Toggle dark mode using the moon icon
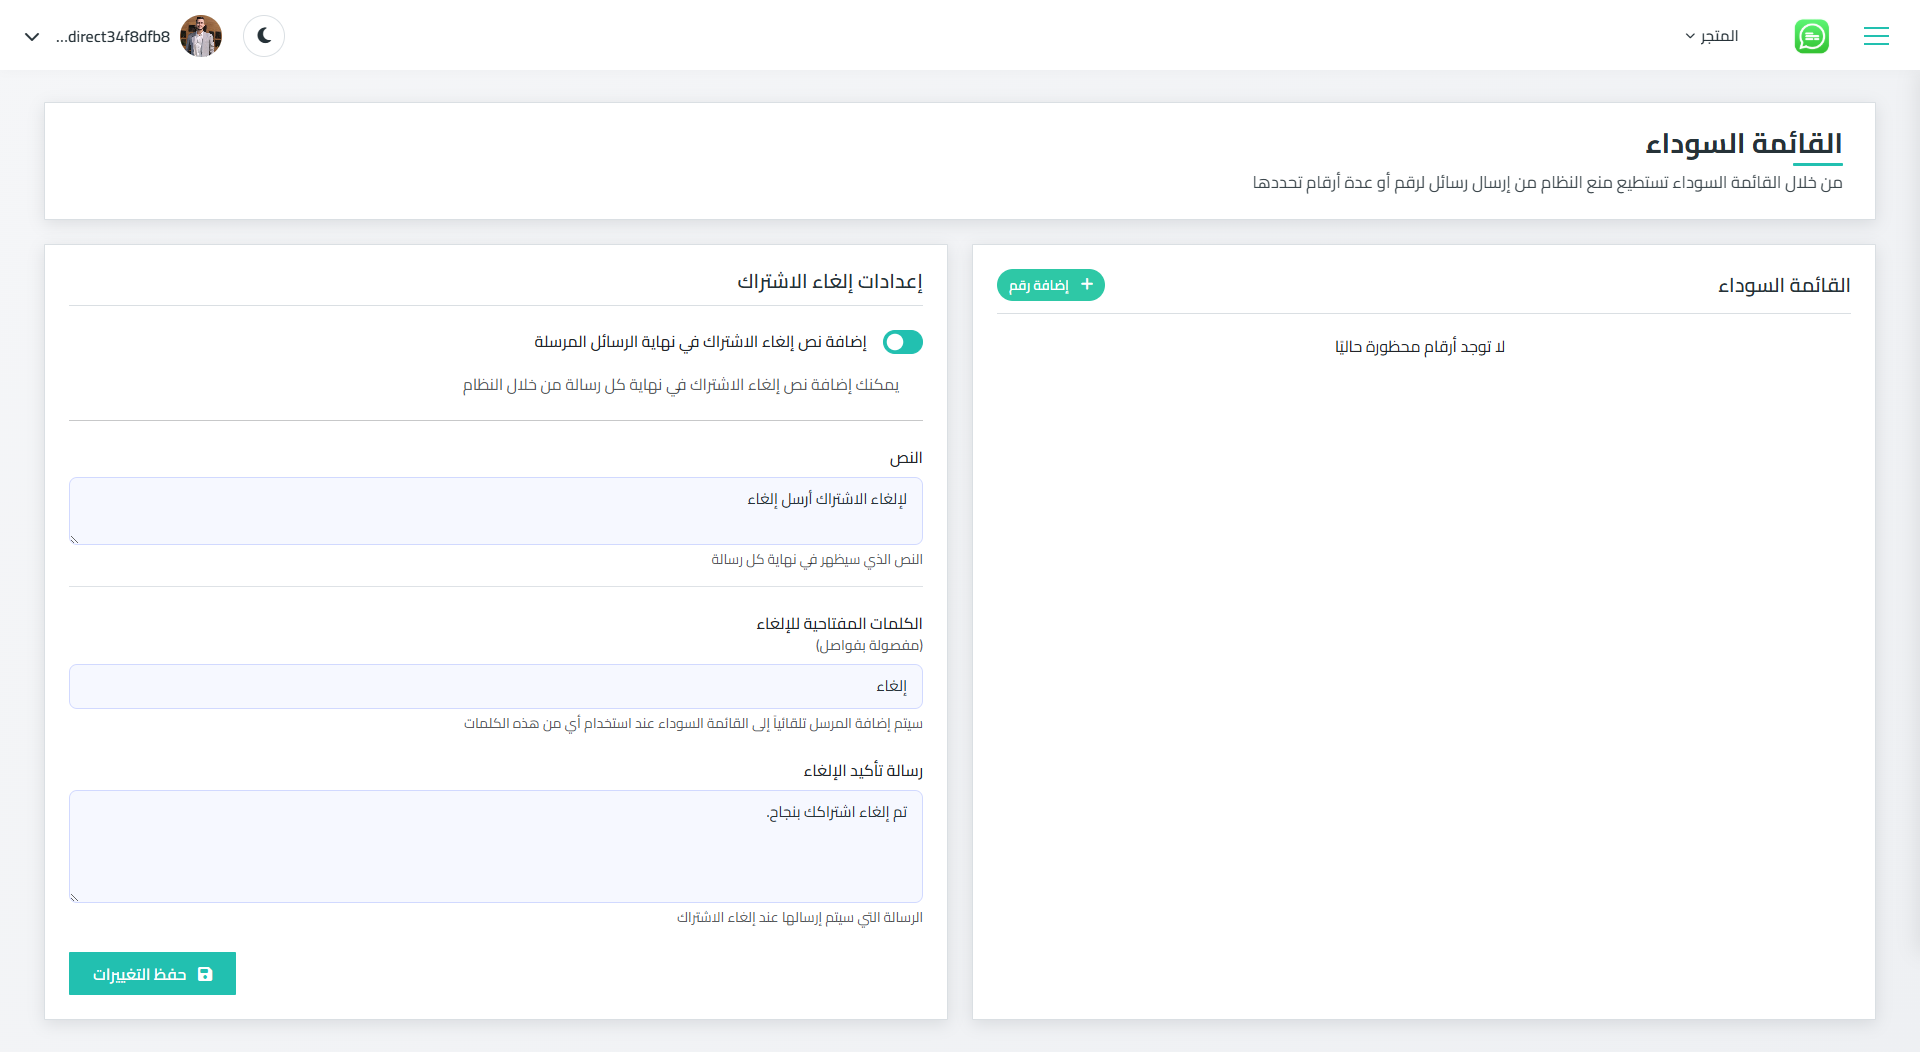Screen dimensions: 1920x1052 click(263, 36)
